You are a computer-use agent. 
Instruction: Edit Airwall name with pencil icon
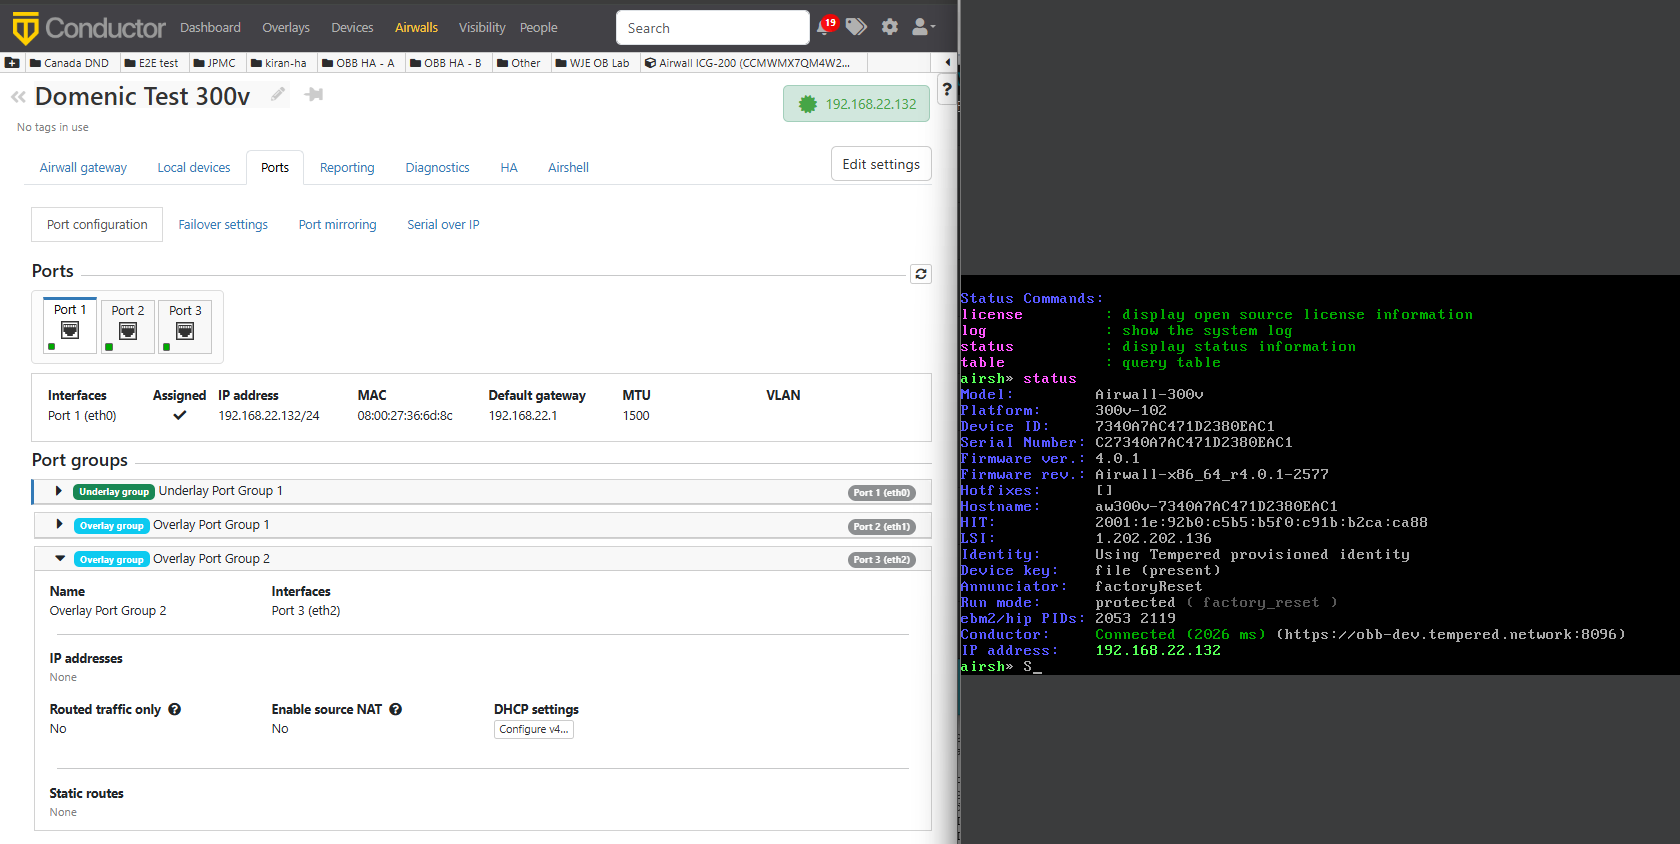pyautogui.click(x=278, y=94)
